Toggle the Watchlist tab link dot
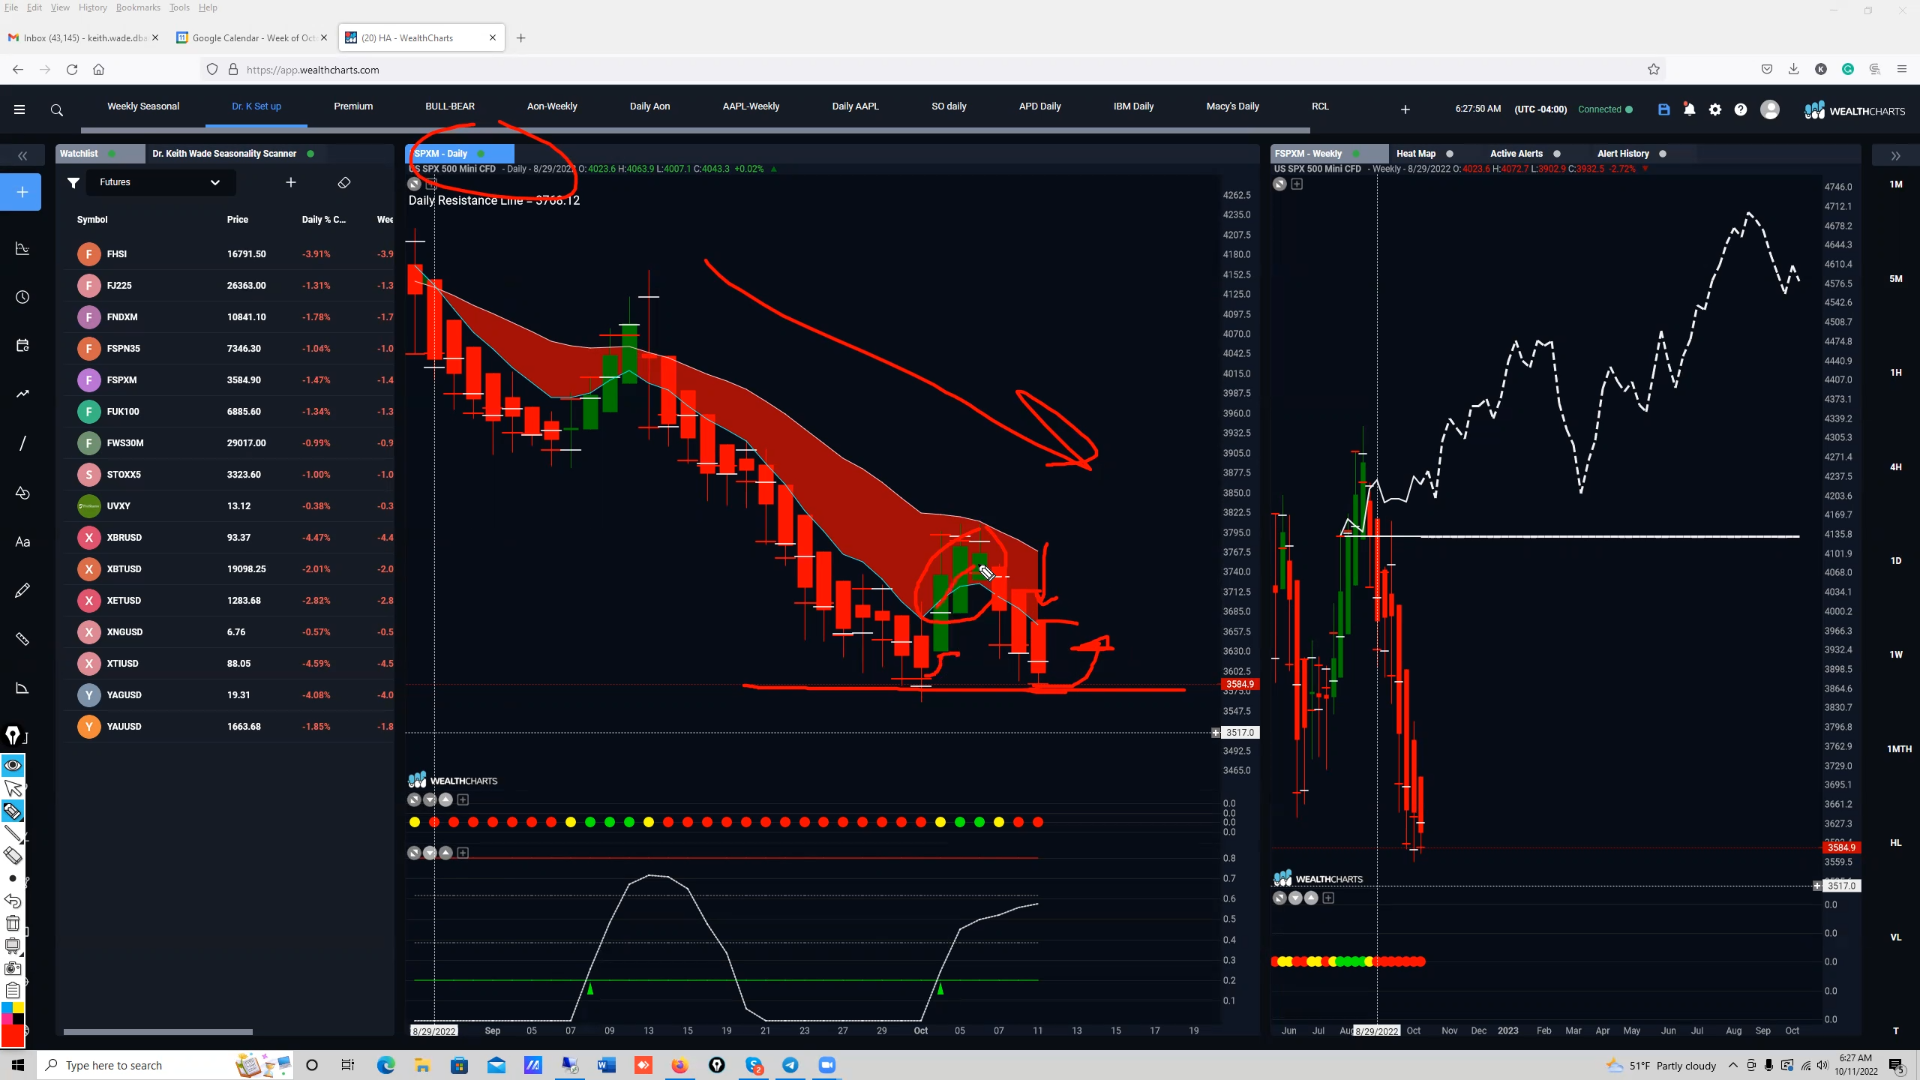The height and width of the screenshot is (1080, 1920). pos(112,153)
